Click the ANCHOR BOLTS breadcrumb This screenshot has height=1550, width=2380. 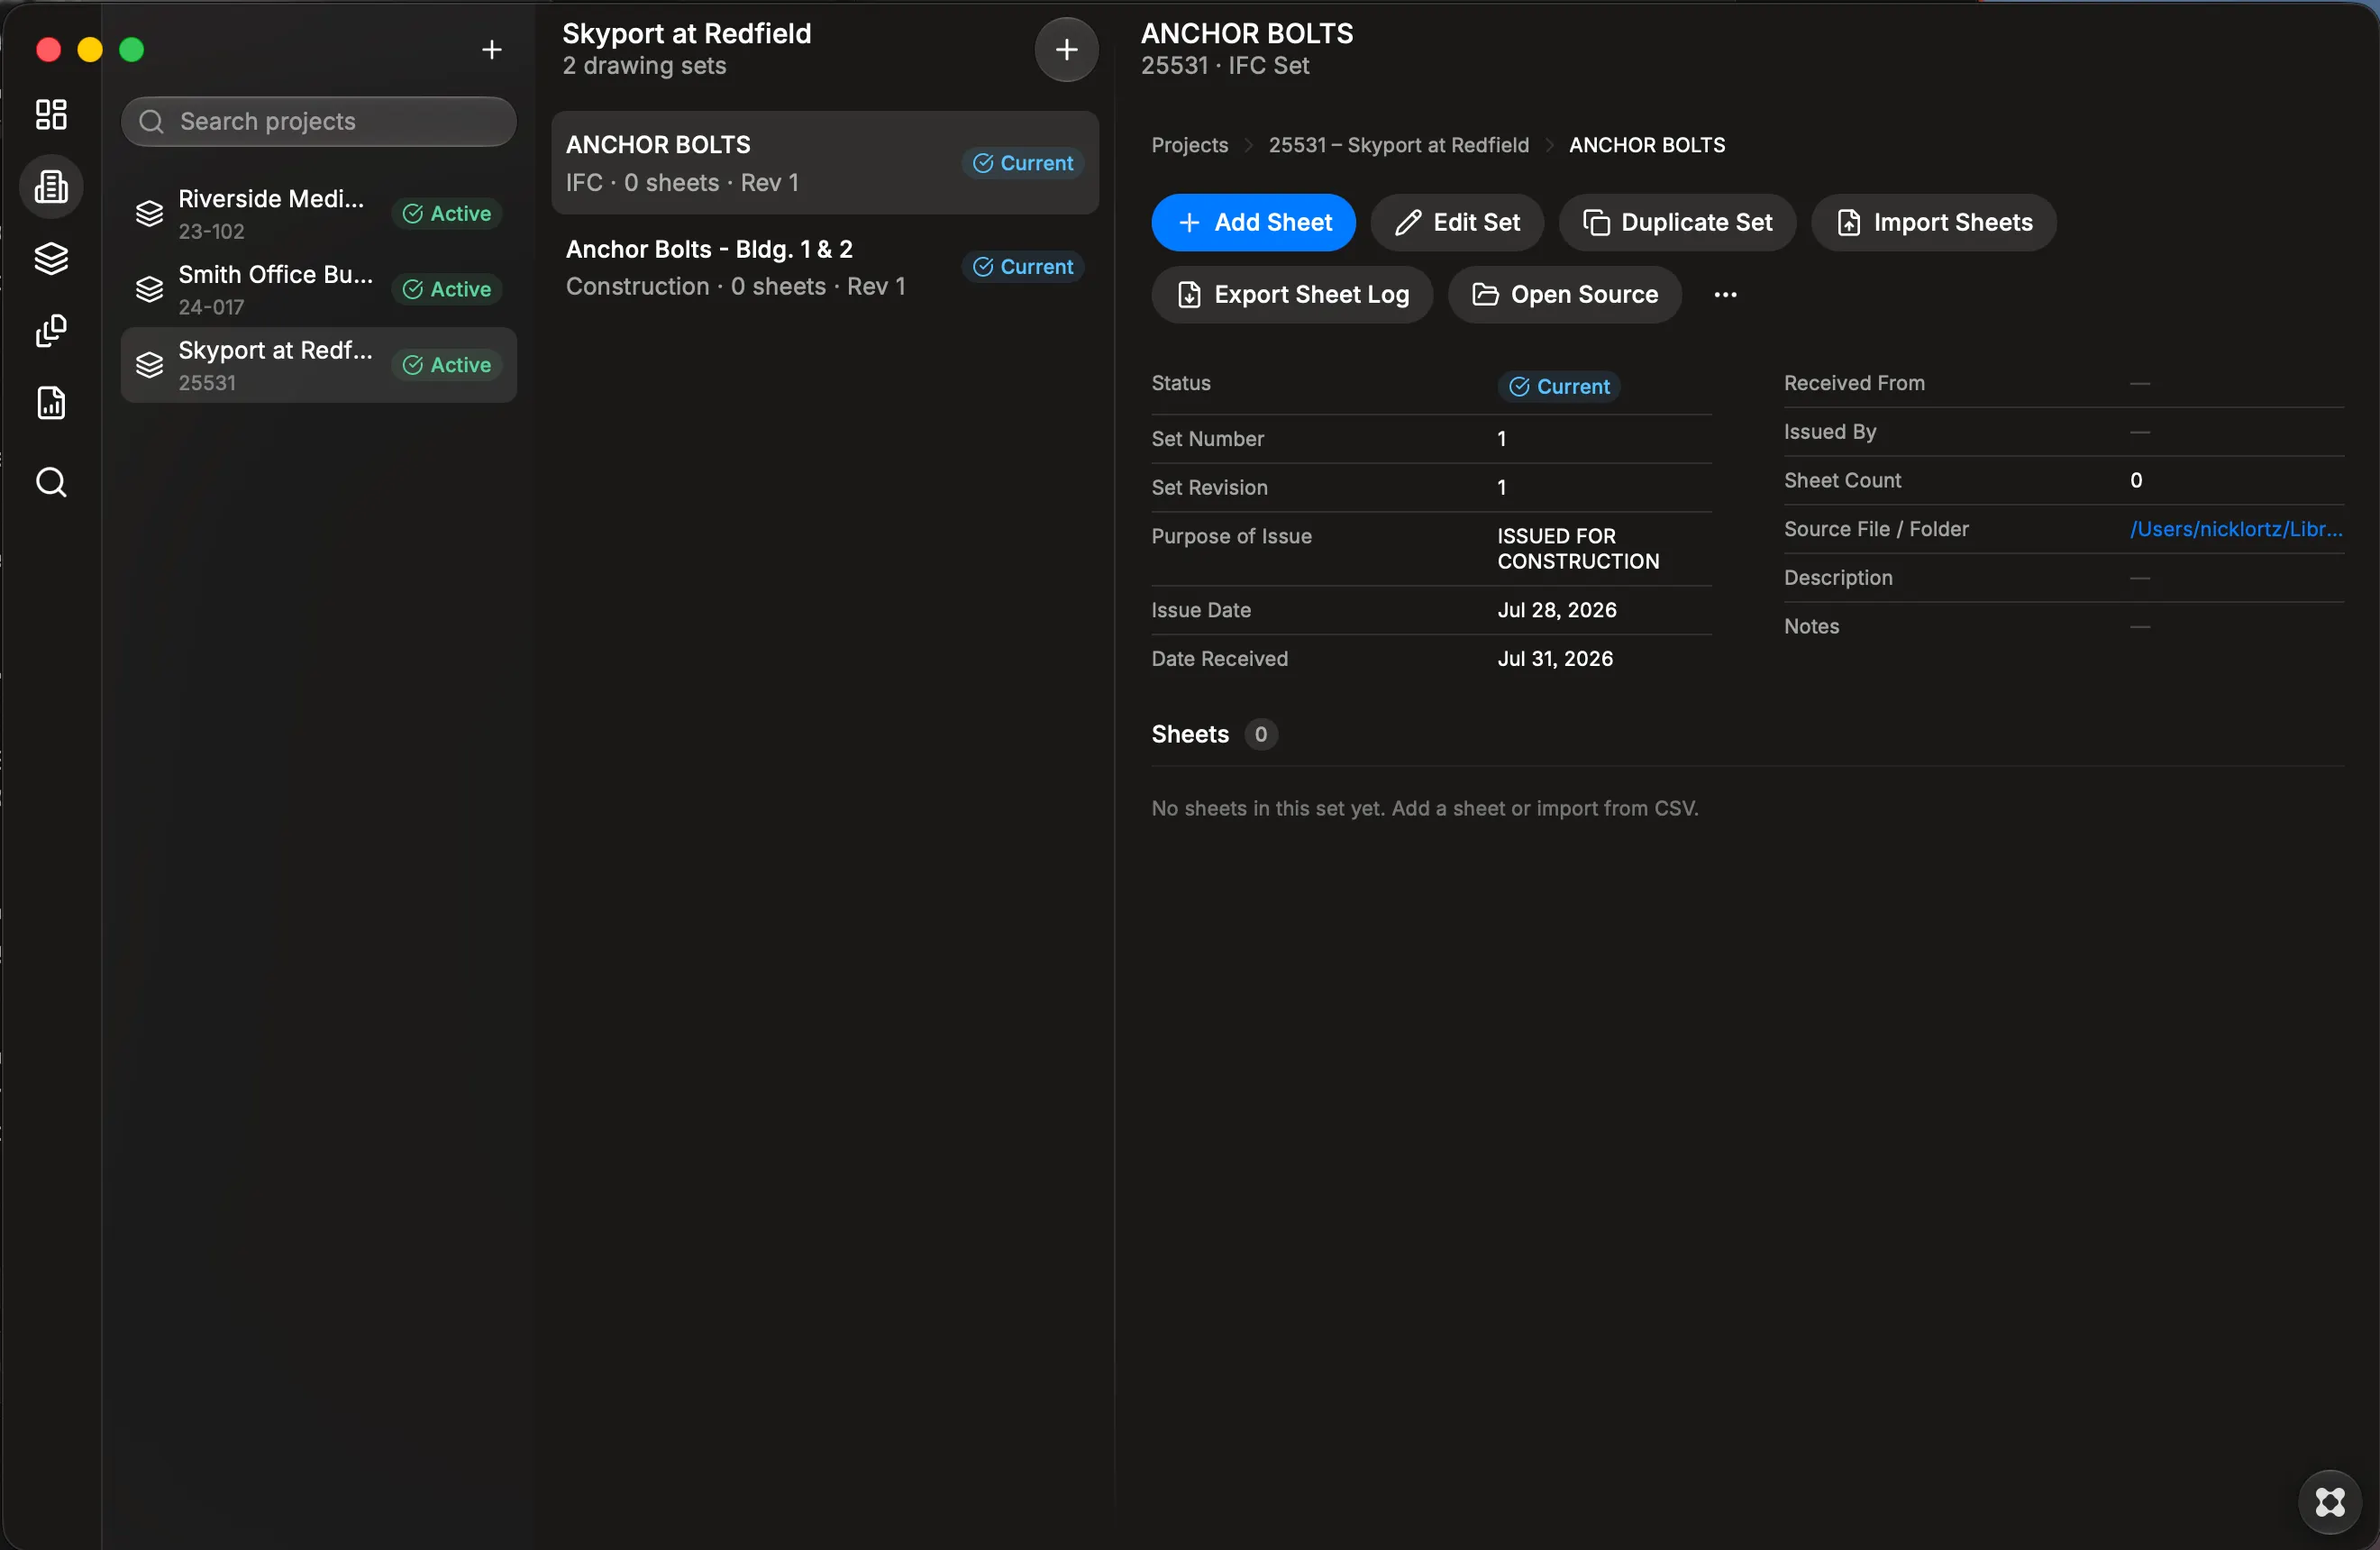[1646, 145]
